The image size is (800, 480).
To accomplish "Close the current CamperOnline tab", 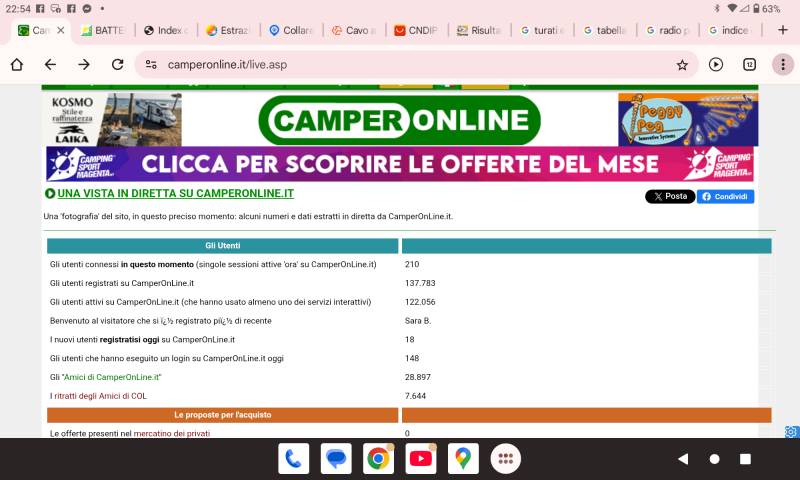I will tap(61, 30).
